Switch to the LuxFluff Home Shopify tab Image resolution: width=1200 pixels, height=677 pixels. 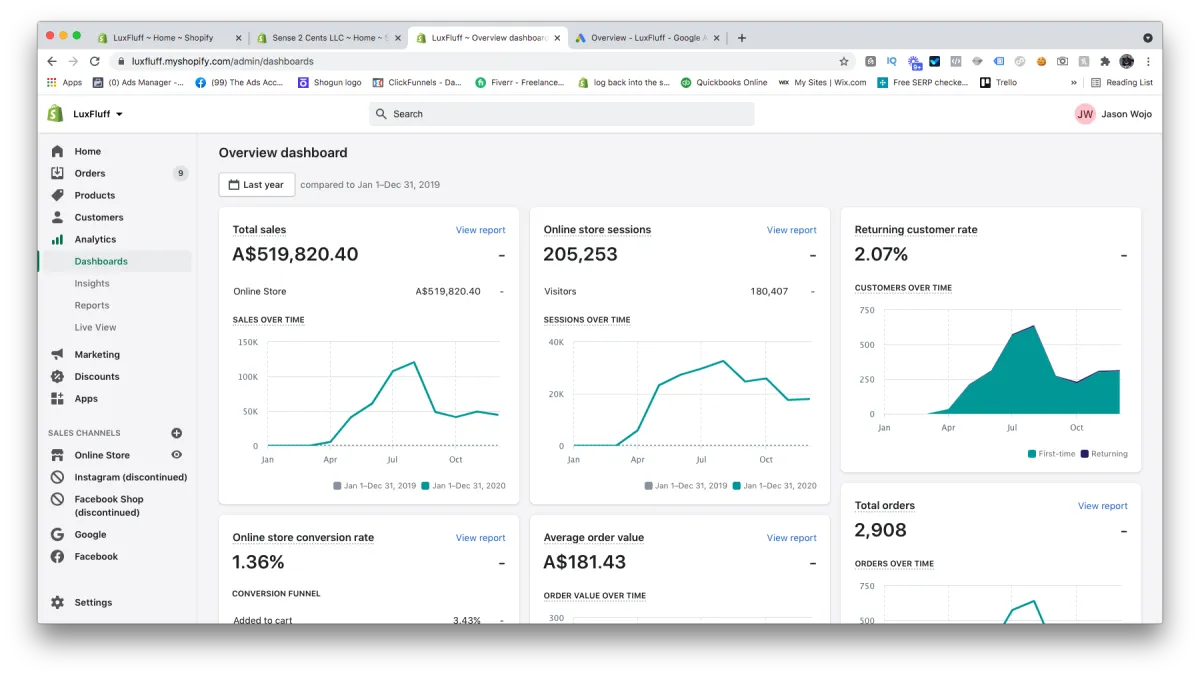coord(163,38)
